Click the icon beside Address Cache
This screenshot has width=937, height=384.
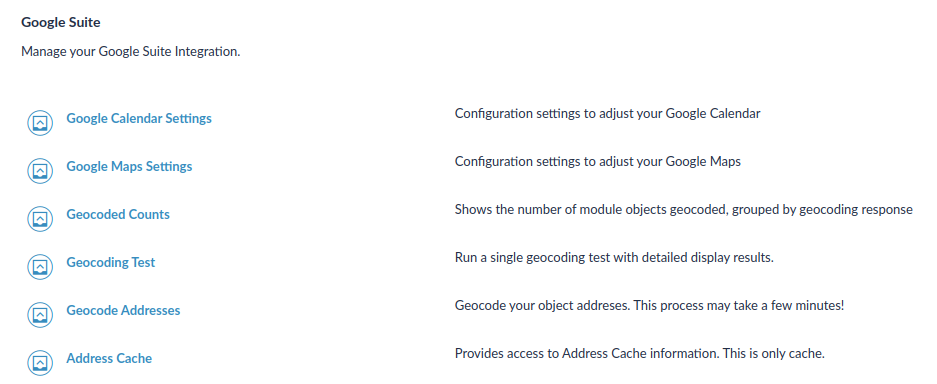click(x=40, y=363)
